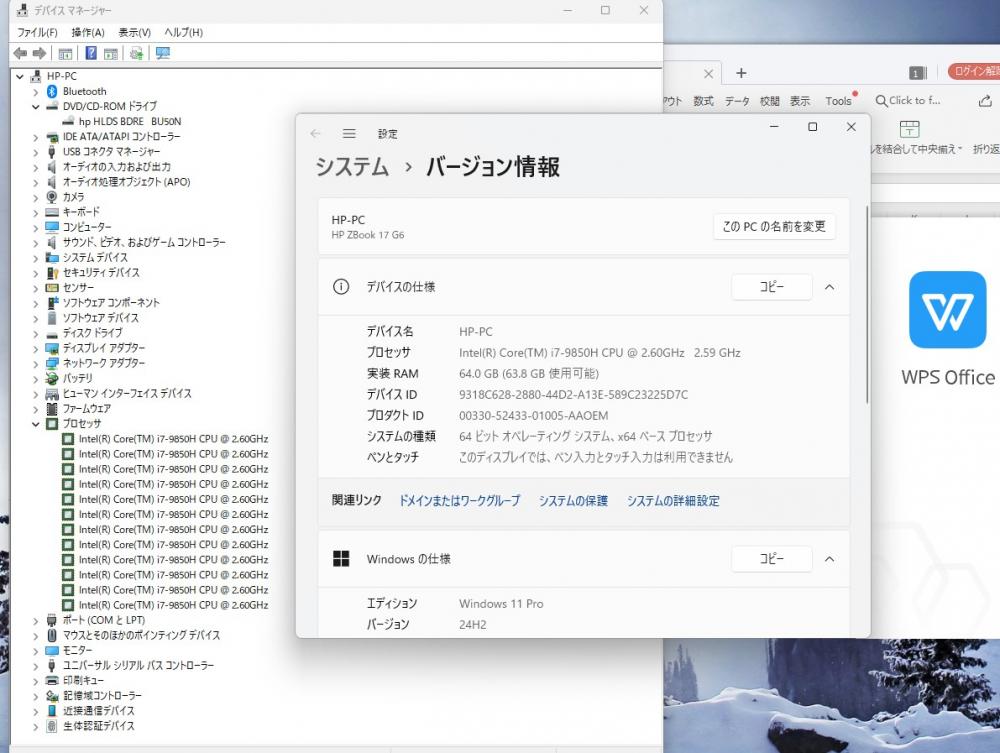Click システム breadcrumb in Settings
The height and width of the screenshot is (753, 1000).
pos(352,167)
